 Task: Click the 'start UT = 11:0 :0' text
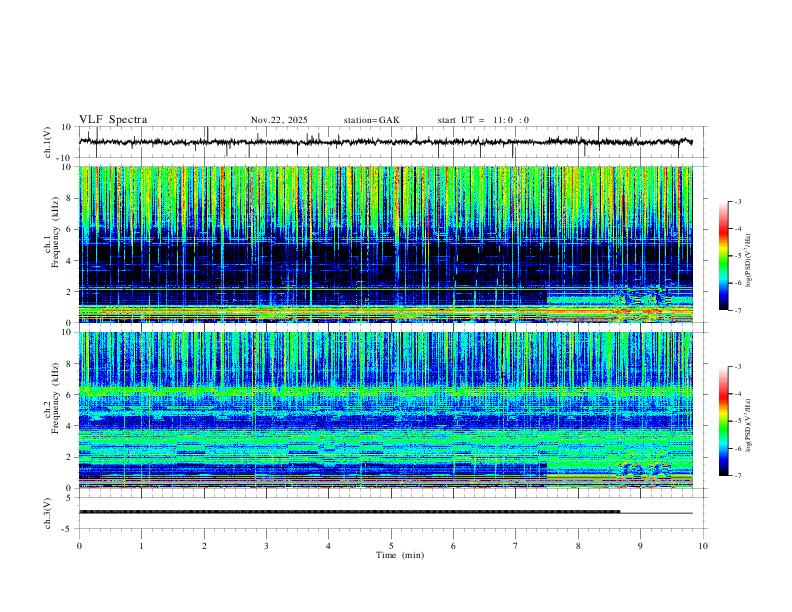[x=483, y=120]
